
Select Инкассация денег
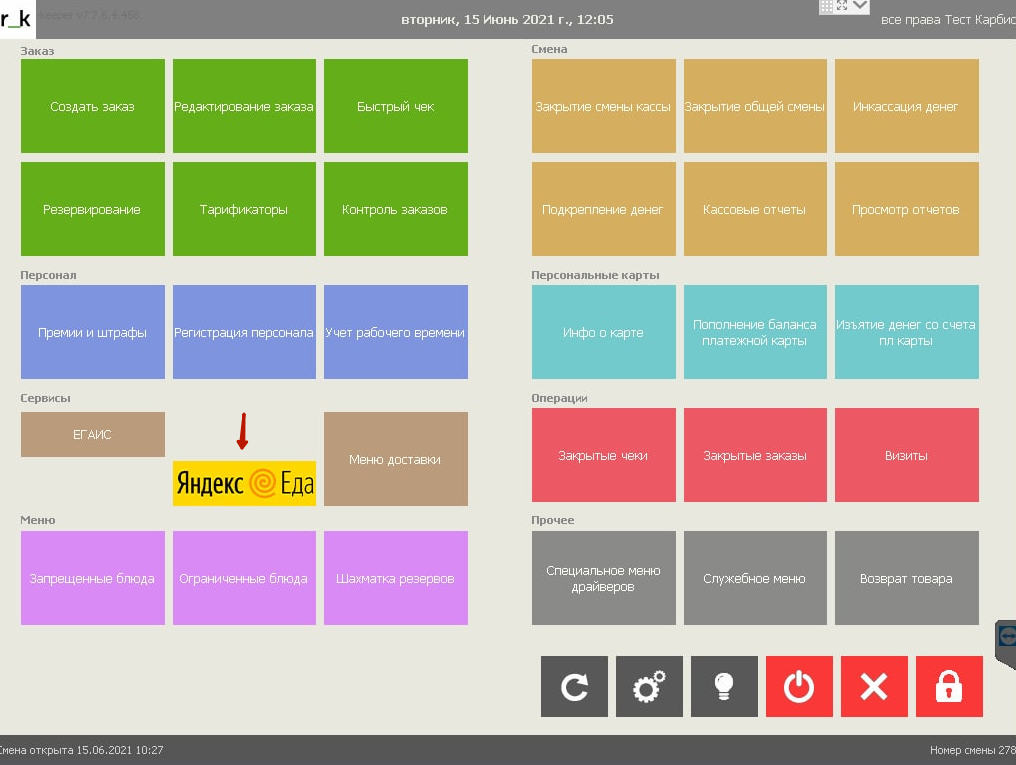pos(907,106)
